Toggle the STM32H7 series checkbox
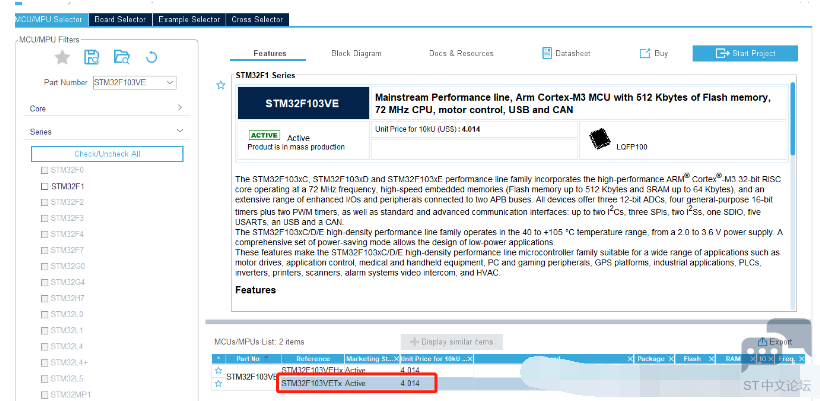Viewport: 820px width, 401px height. (44, 299)
